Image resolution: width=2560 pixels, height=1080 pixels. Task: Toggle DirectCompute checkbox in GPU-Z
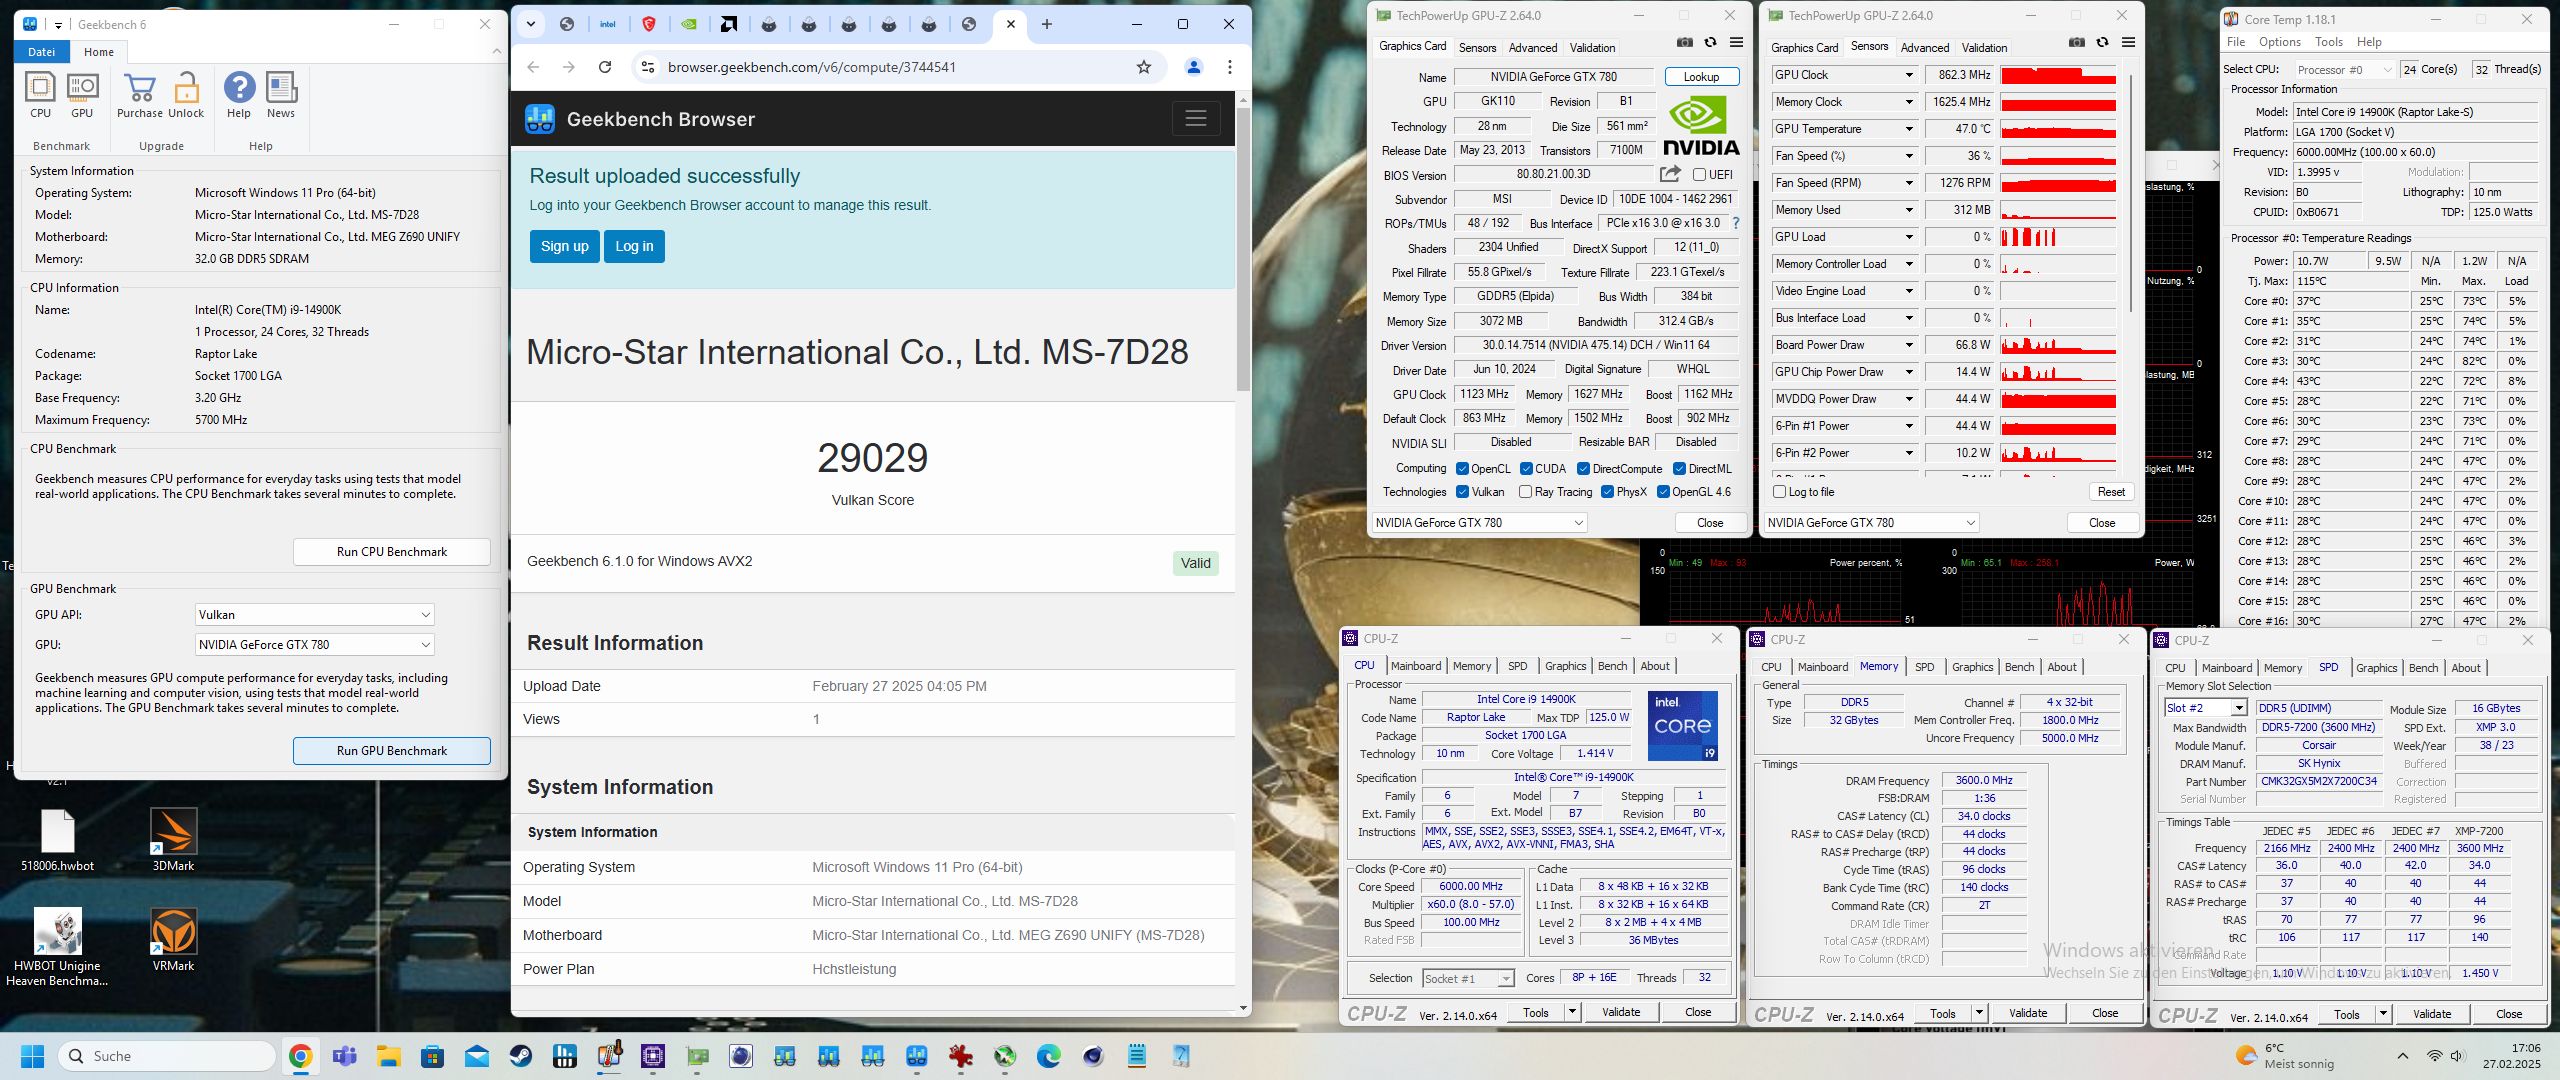(x=1583, y=469)
